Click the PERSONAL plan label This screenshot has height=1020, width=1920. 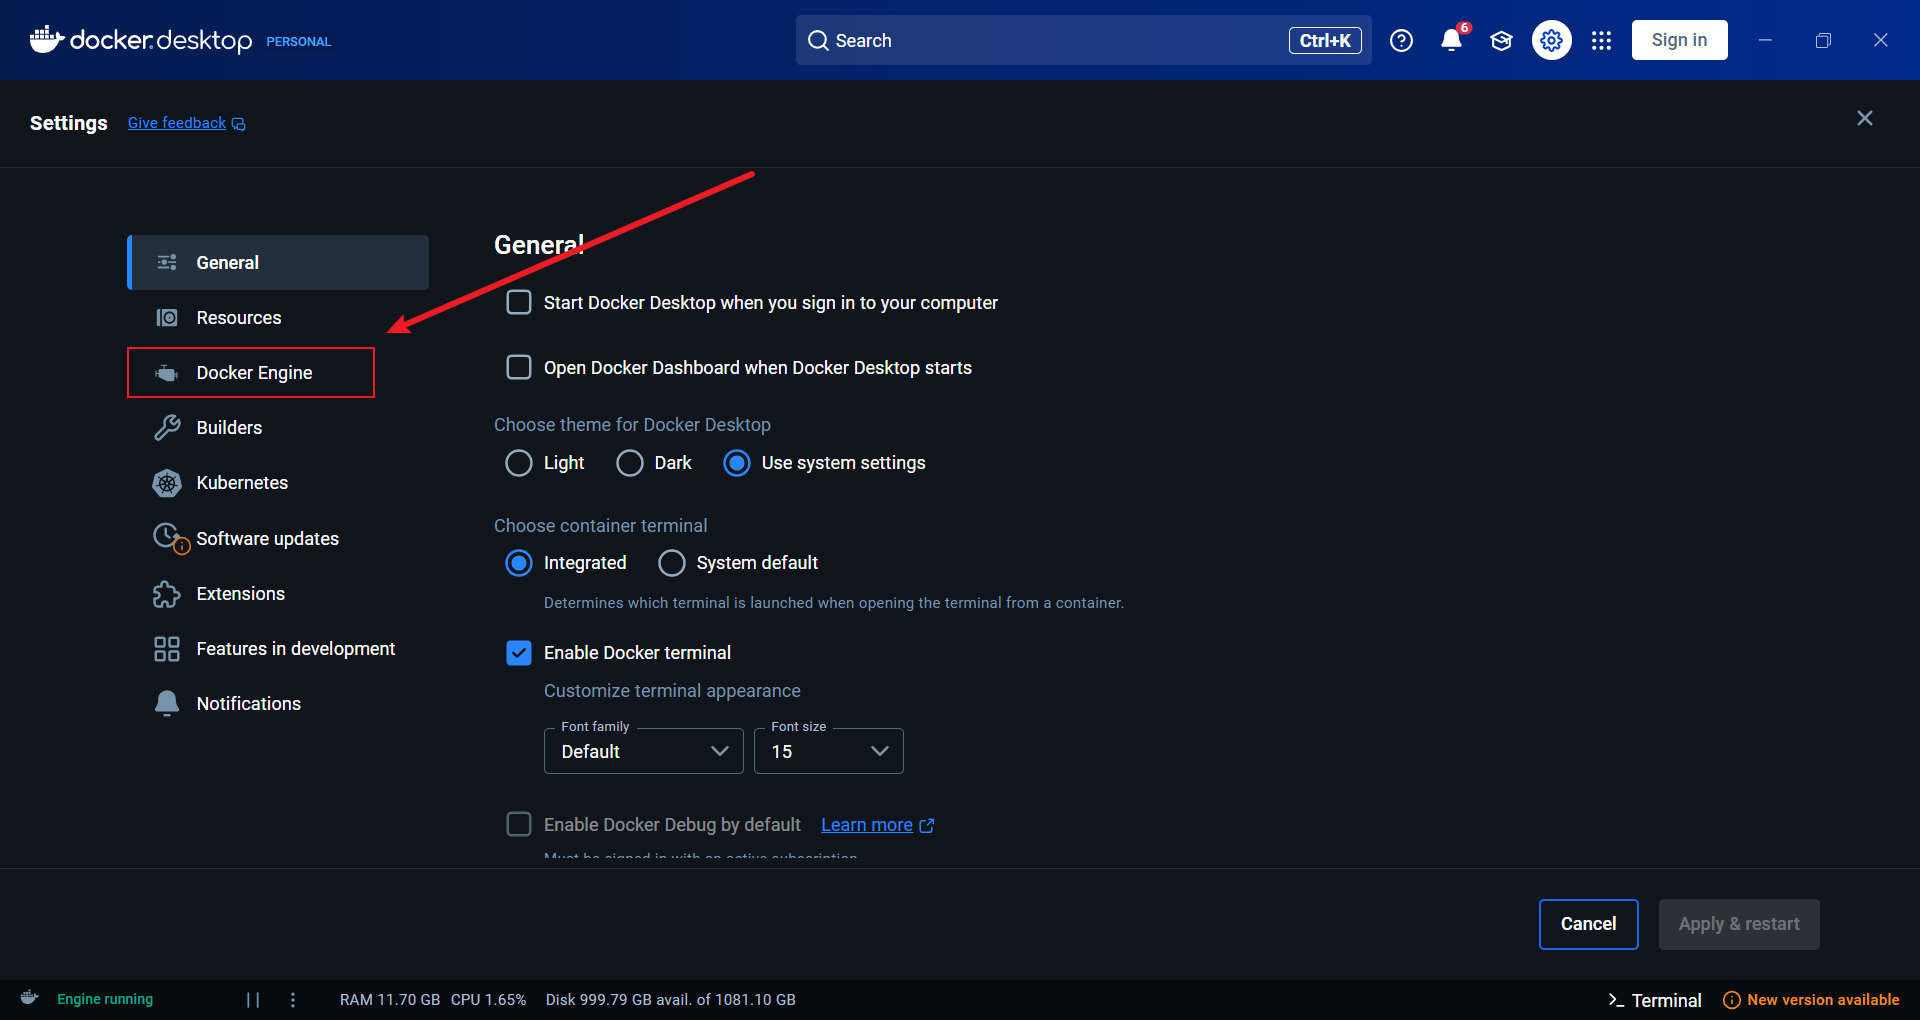pyautogui.click(x=298, y=42)
